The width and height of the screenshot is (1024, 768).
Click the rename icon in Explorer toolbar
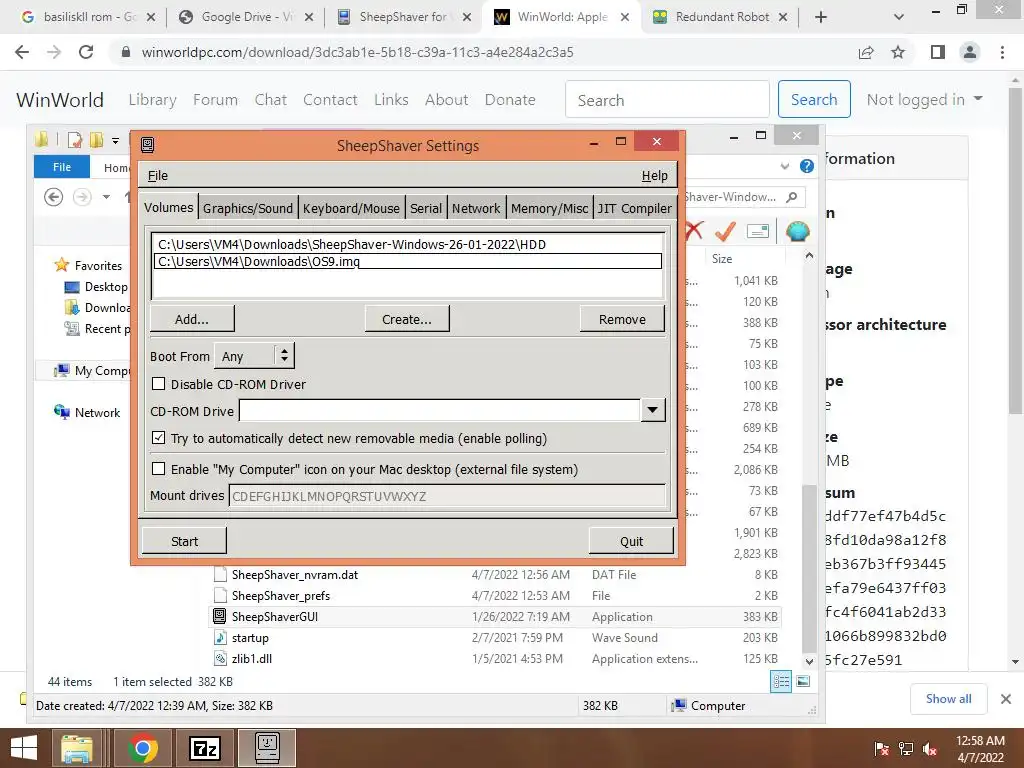tap(758, 231)
